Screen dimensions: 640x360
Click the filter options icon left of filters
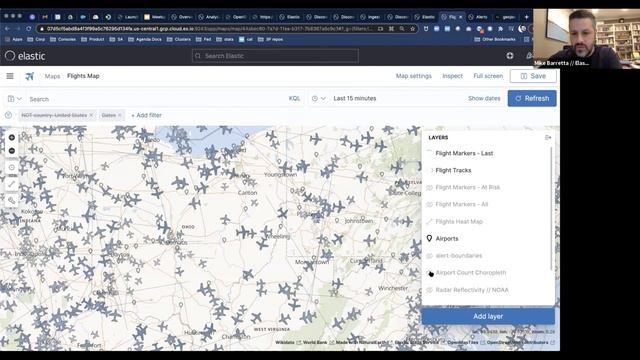point(8,115)
